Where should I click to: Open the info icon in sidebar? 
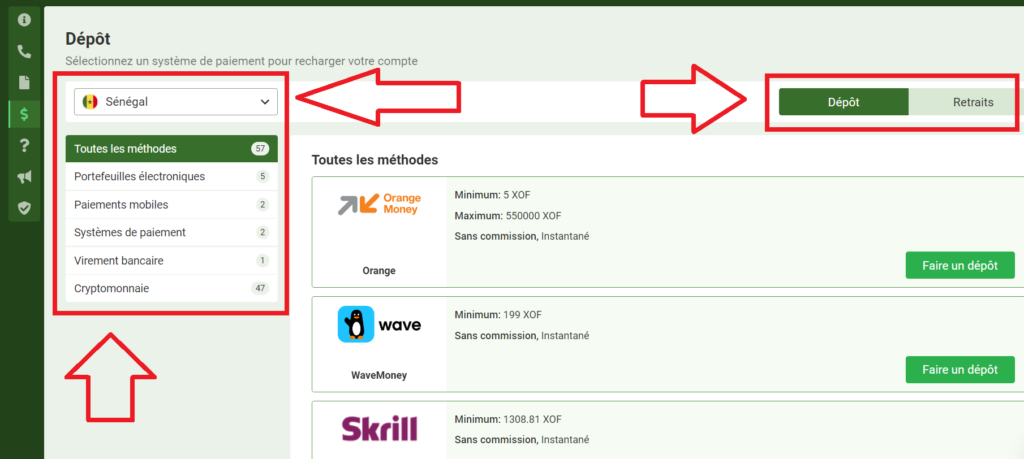click(x=24, y=20)
